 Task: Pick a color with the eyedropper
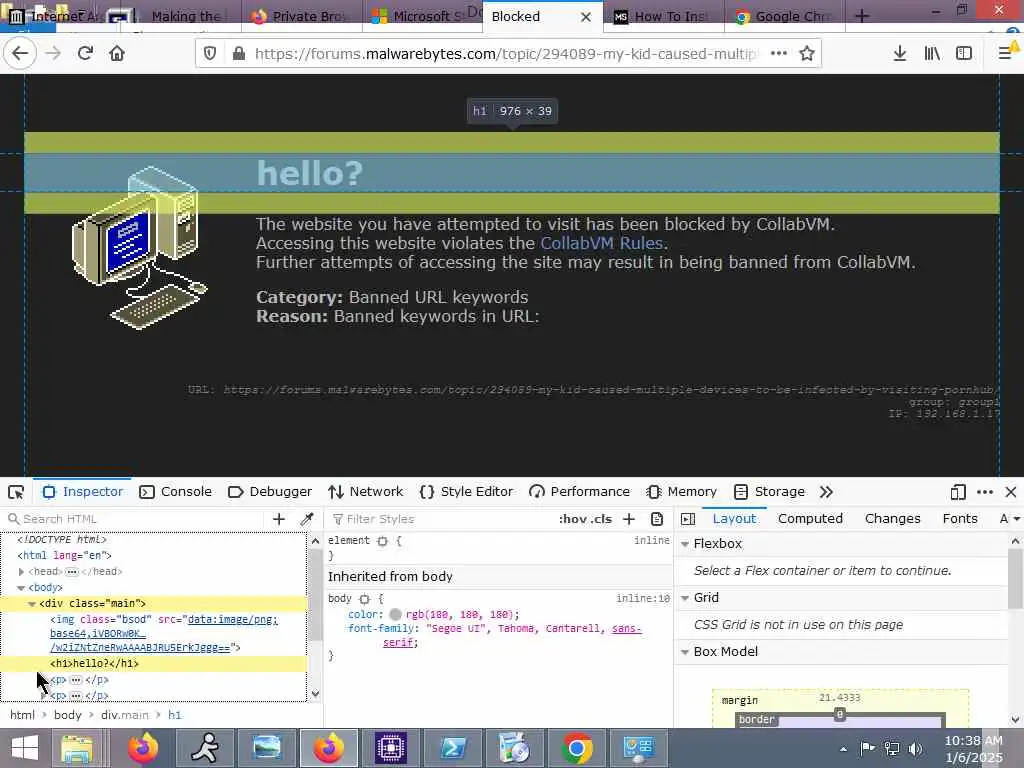[x=306, y=519]
